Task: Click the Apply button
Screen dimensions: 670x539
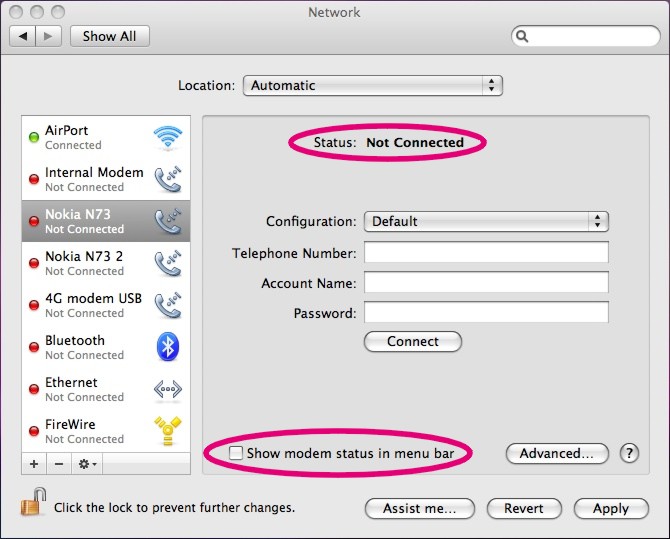Action: [611, 508]
